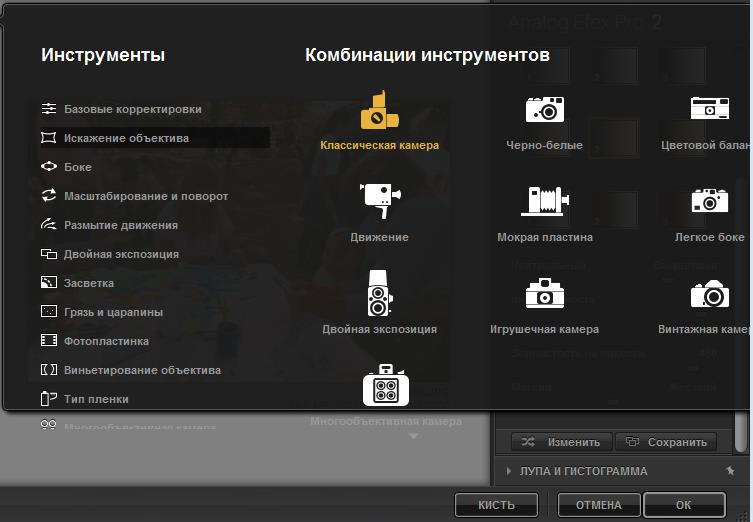Click the Фотопластинка icon

pyautogui.click(x=49, y=340)
